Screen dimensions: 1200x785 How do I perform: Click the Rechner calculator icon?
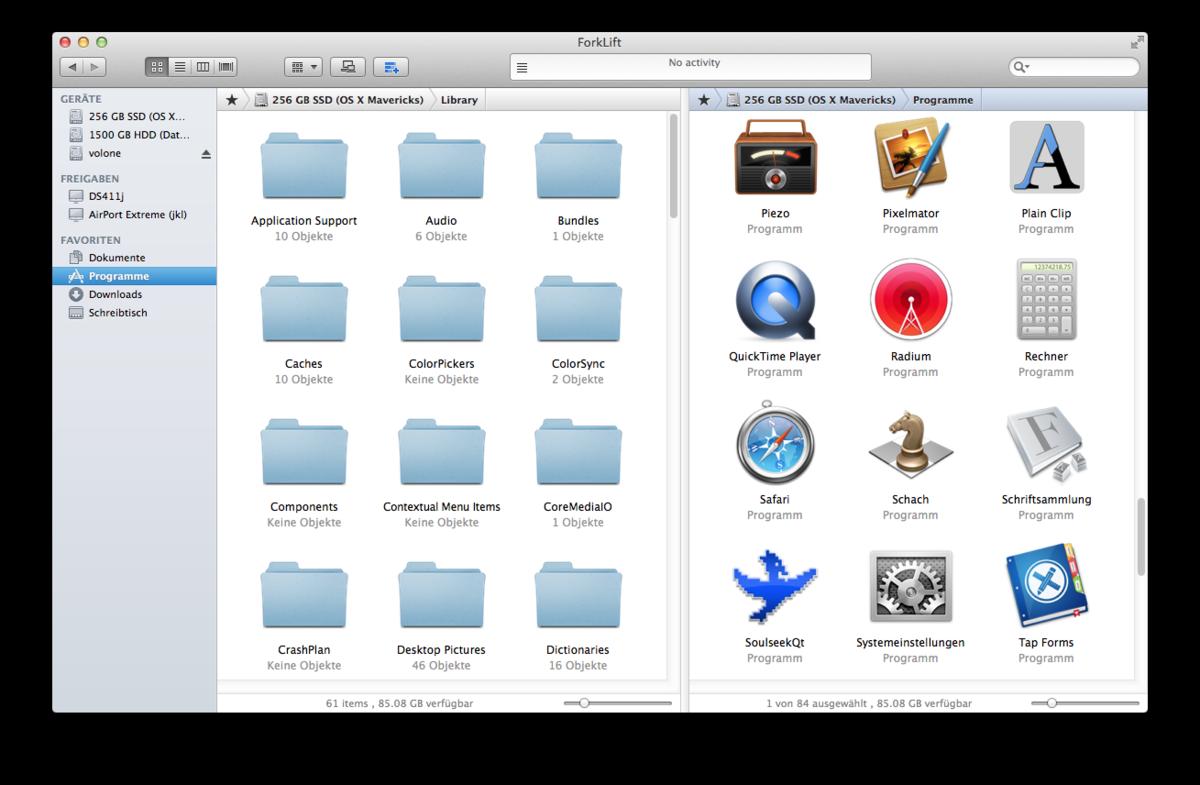click(1046, 299)
